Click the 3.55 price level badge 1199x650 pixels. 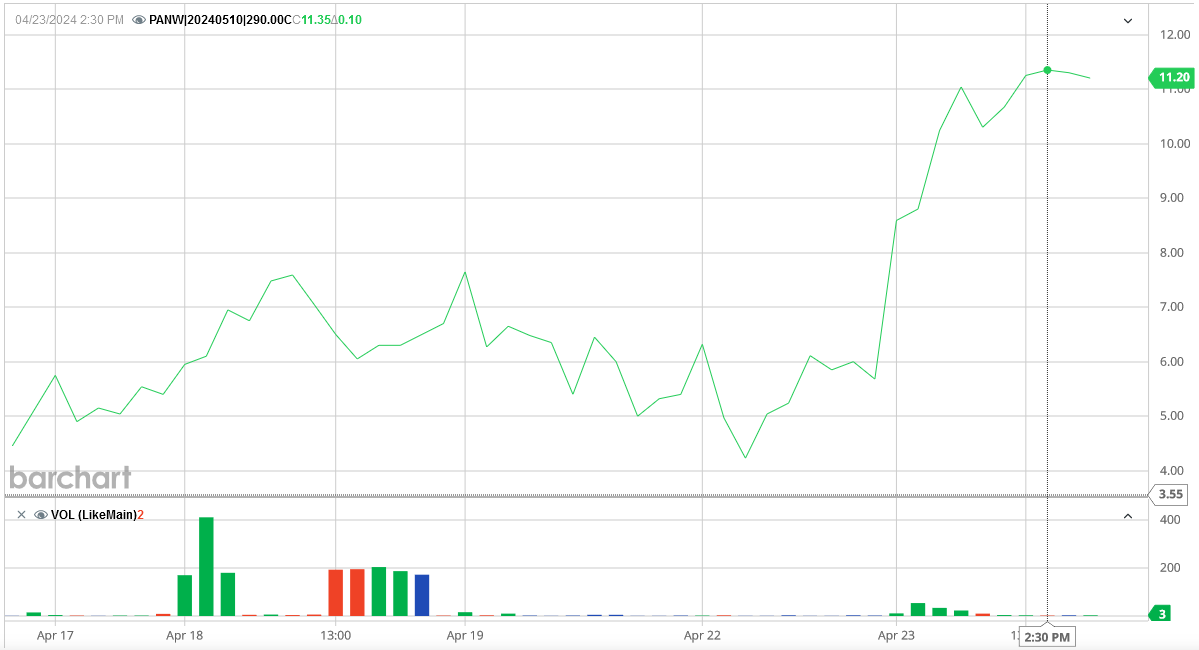tap(1171, 493)
